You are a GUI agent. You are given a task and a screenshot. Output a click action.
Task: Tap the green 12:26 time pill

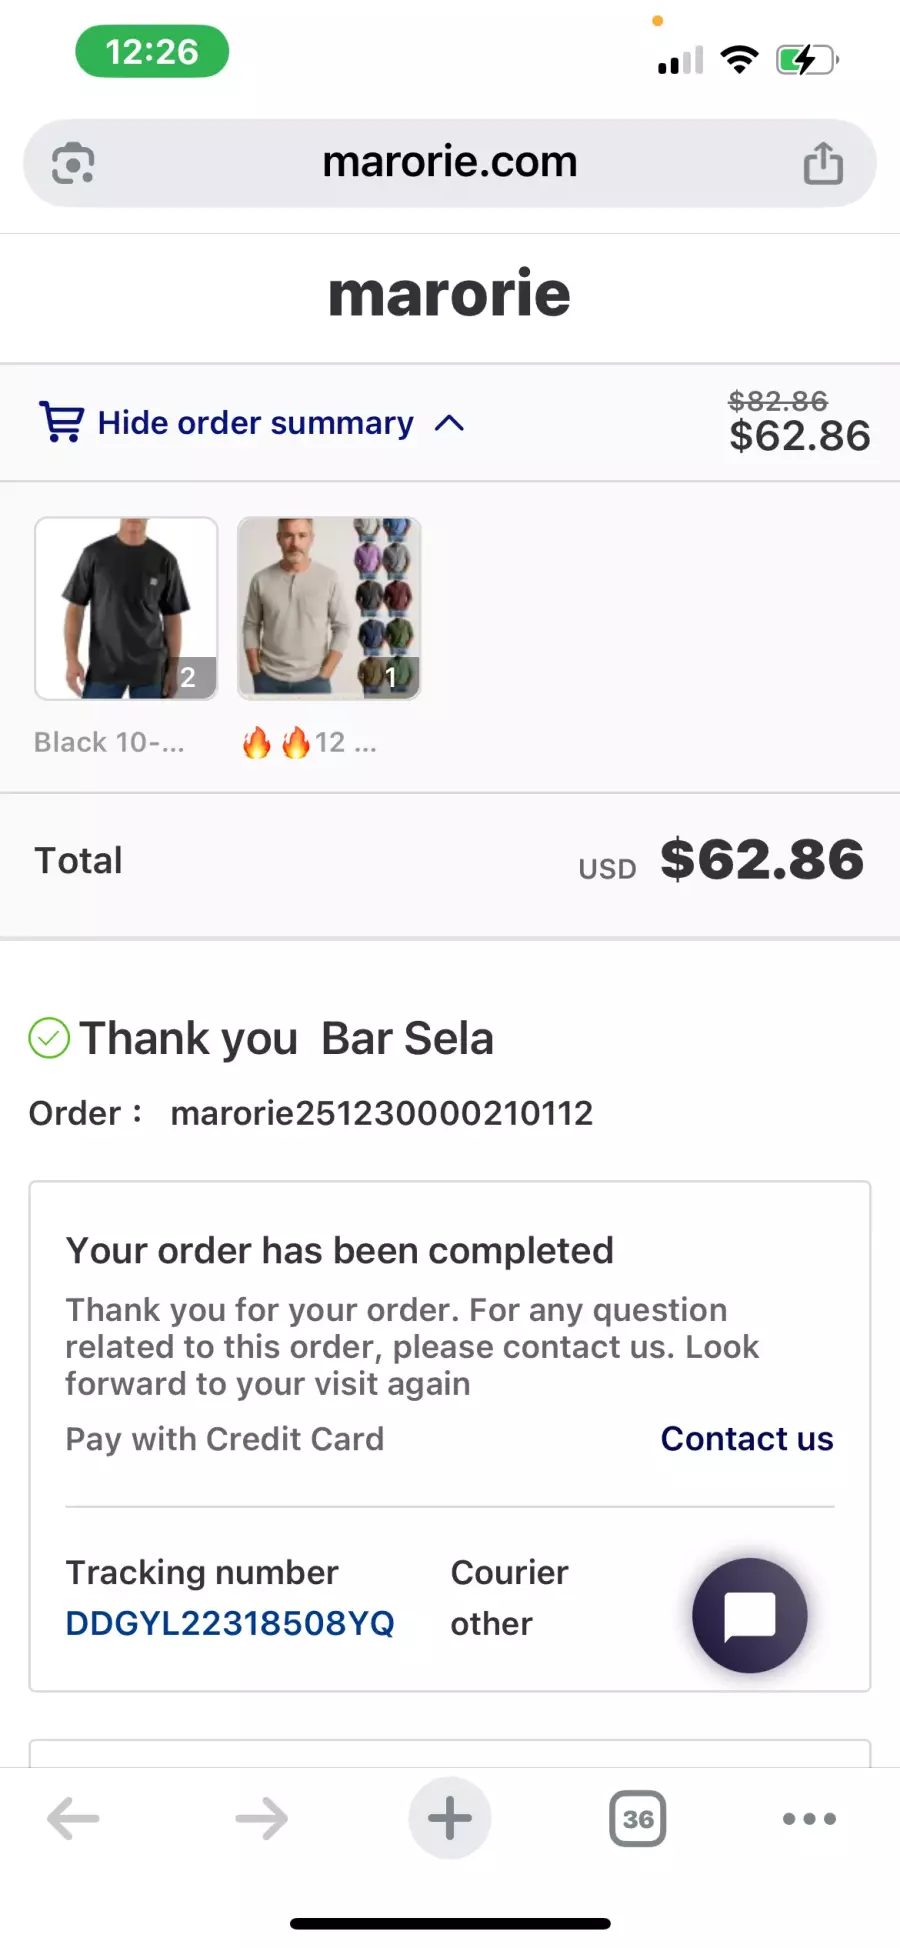[152, 52]
